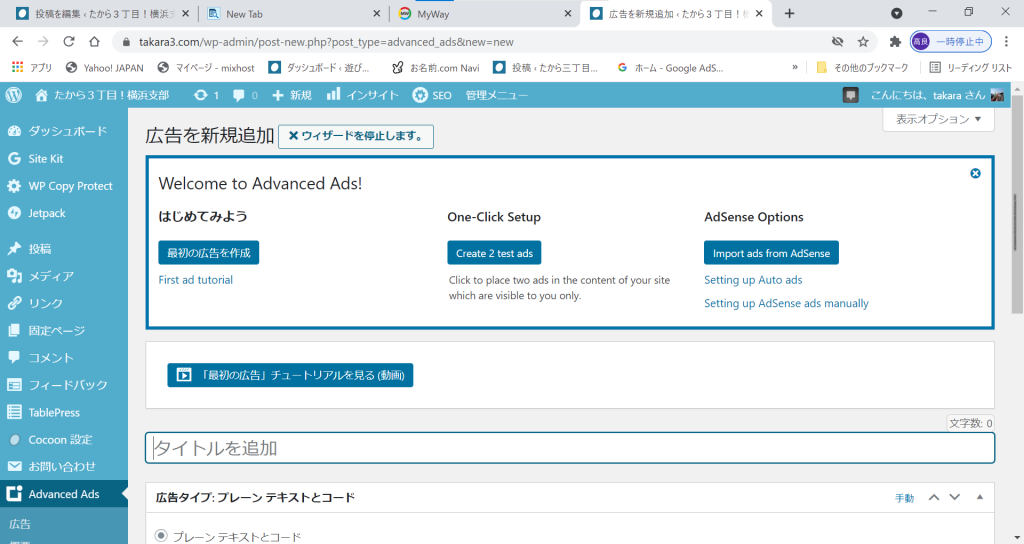Click the updates icon in admin bar
1024x544 pixels.
[x=206, y=95]
